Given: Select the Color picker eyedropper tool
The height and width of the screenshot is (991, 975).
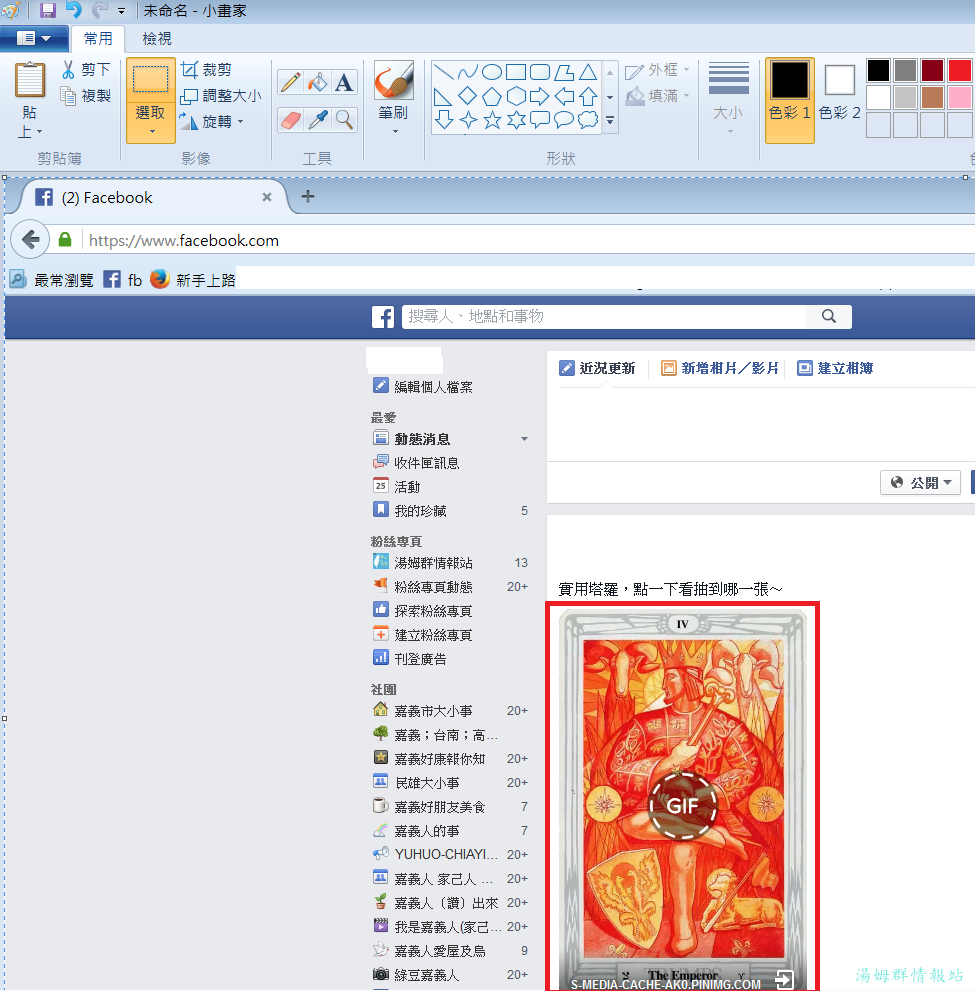Looking at the screenshot, I should (x=318, y=120).
